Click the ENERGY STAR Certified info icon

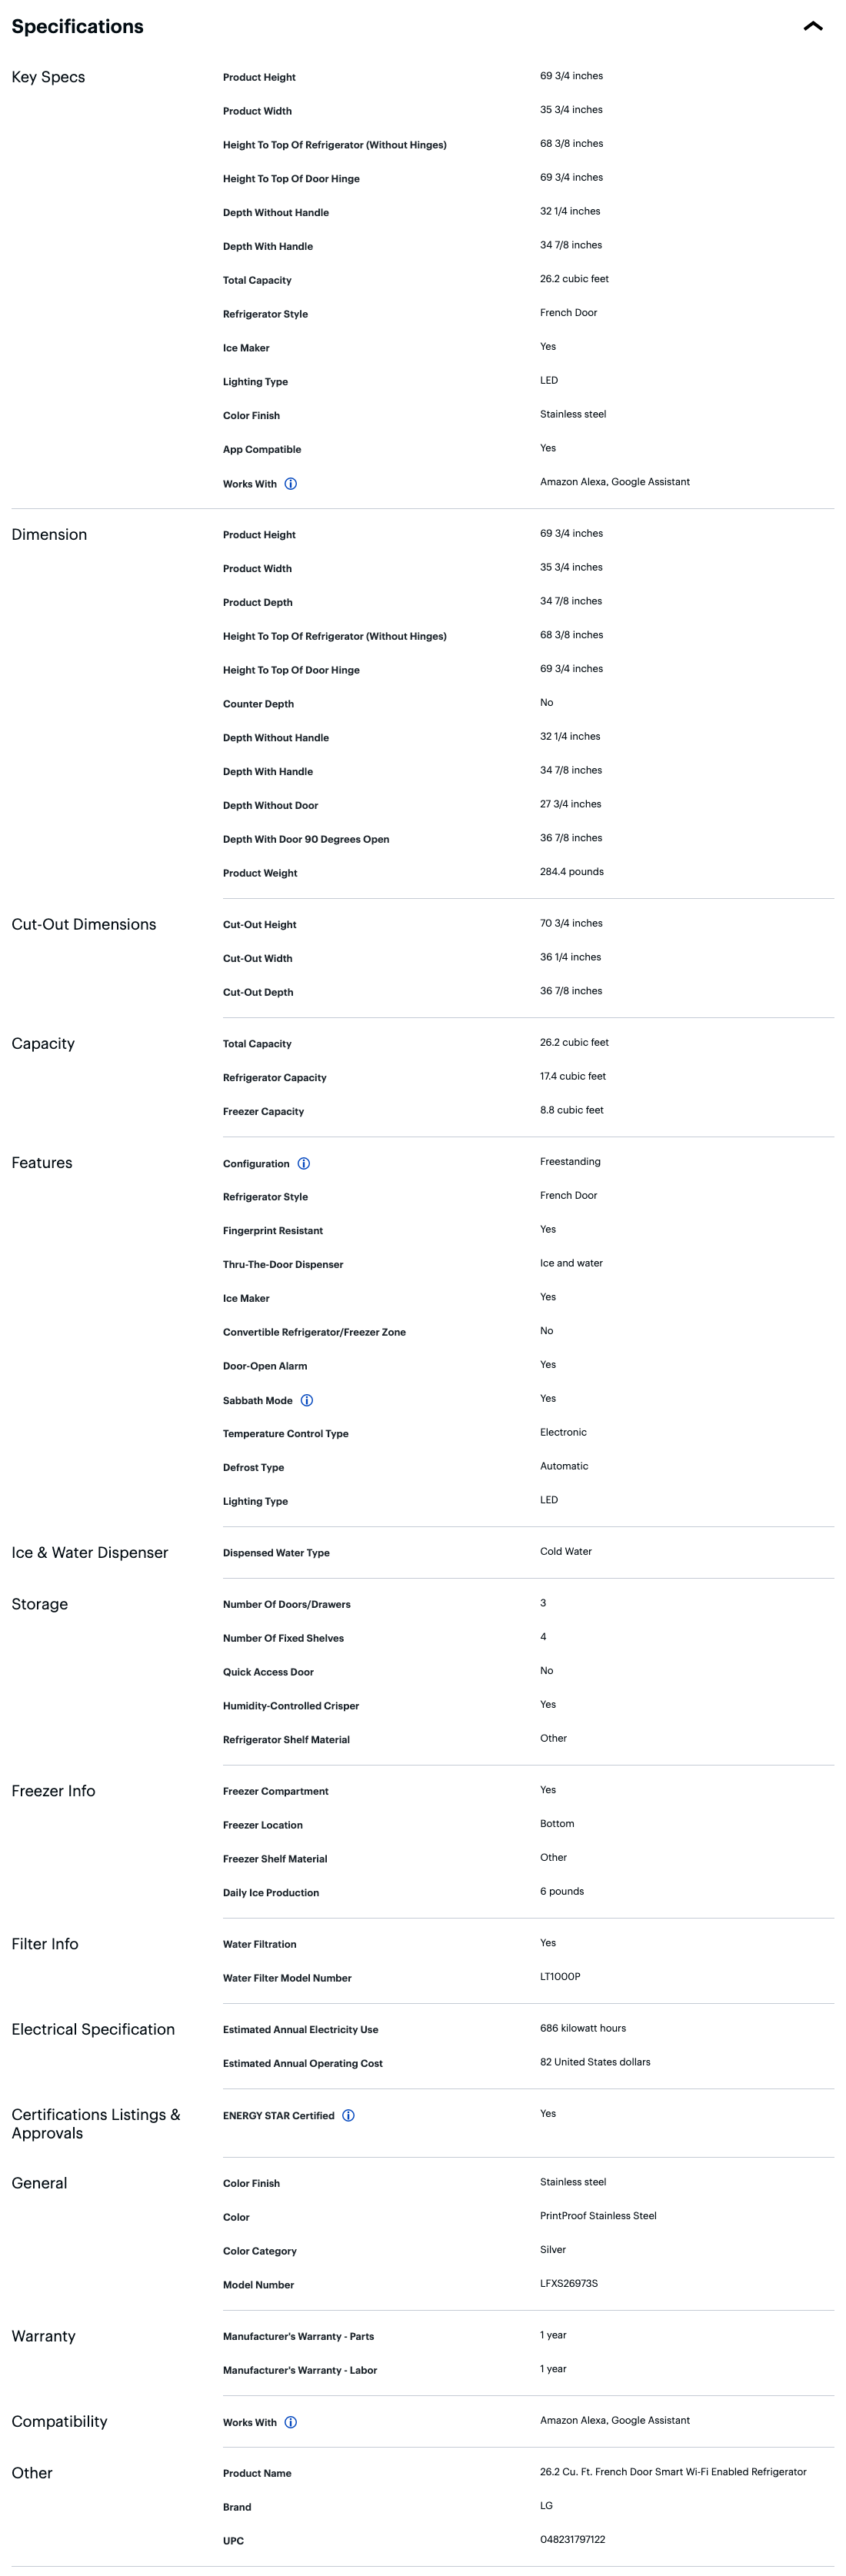(x=348, y=2115)
